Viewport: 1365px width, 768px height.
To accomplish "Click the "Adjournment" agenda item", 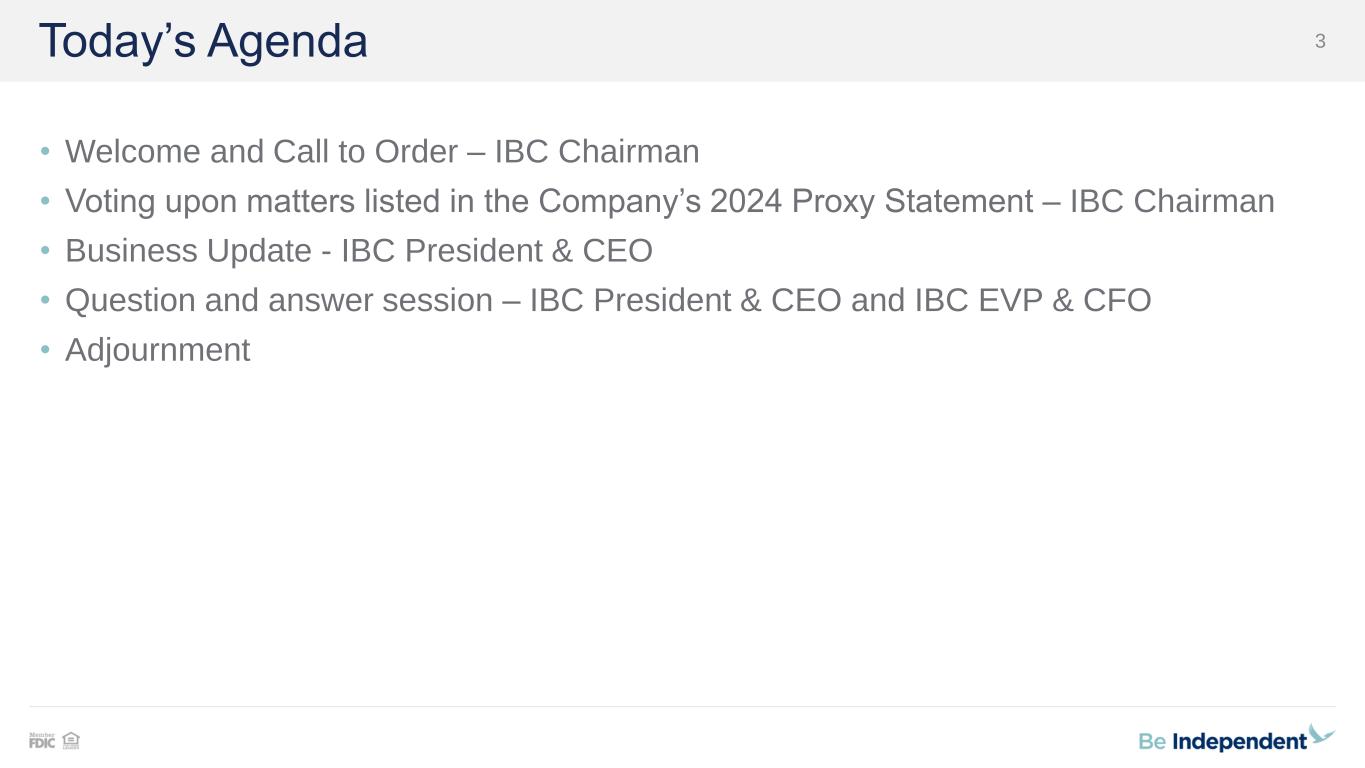I will (x=157, y=350).
